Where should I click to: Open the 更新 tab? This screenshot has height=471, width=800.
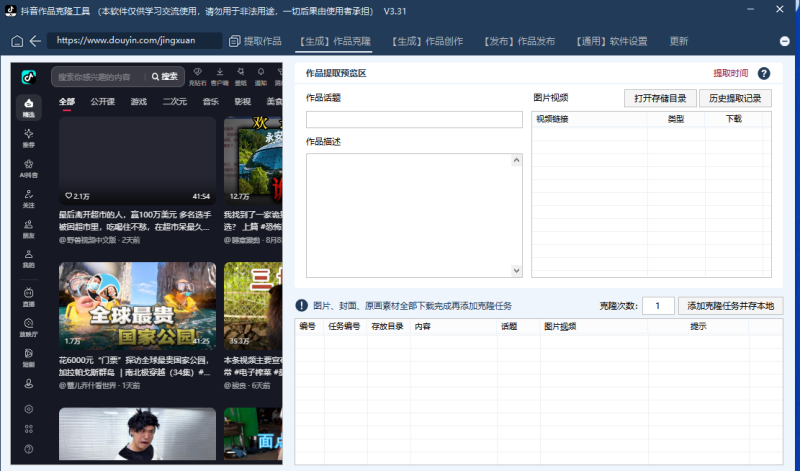tap(679, 41)
